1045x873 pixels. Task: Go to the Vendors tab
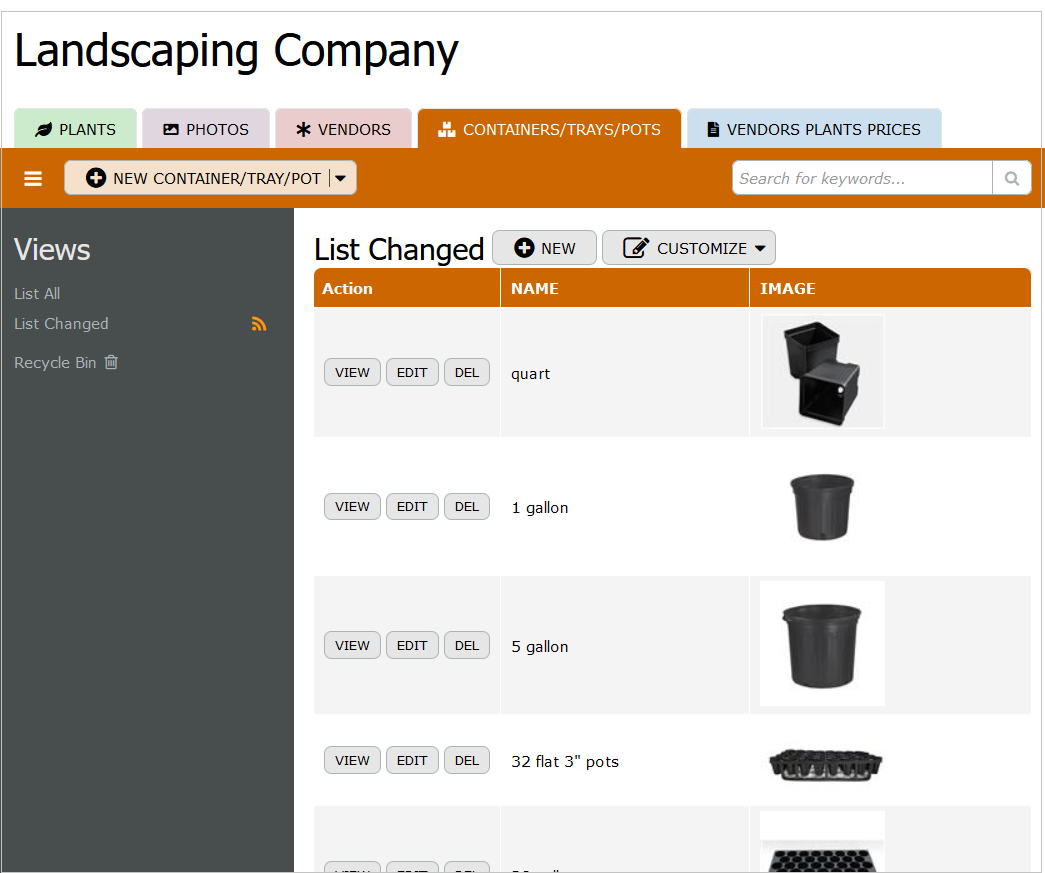pyautogui.click(x=343, y=129)
